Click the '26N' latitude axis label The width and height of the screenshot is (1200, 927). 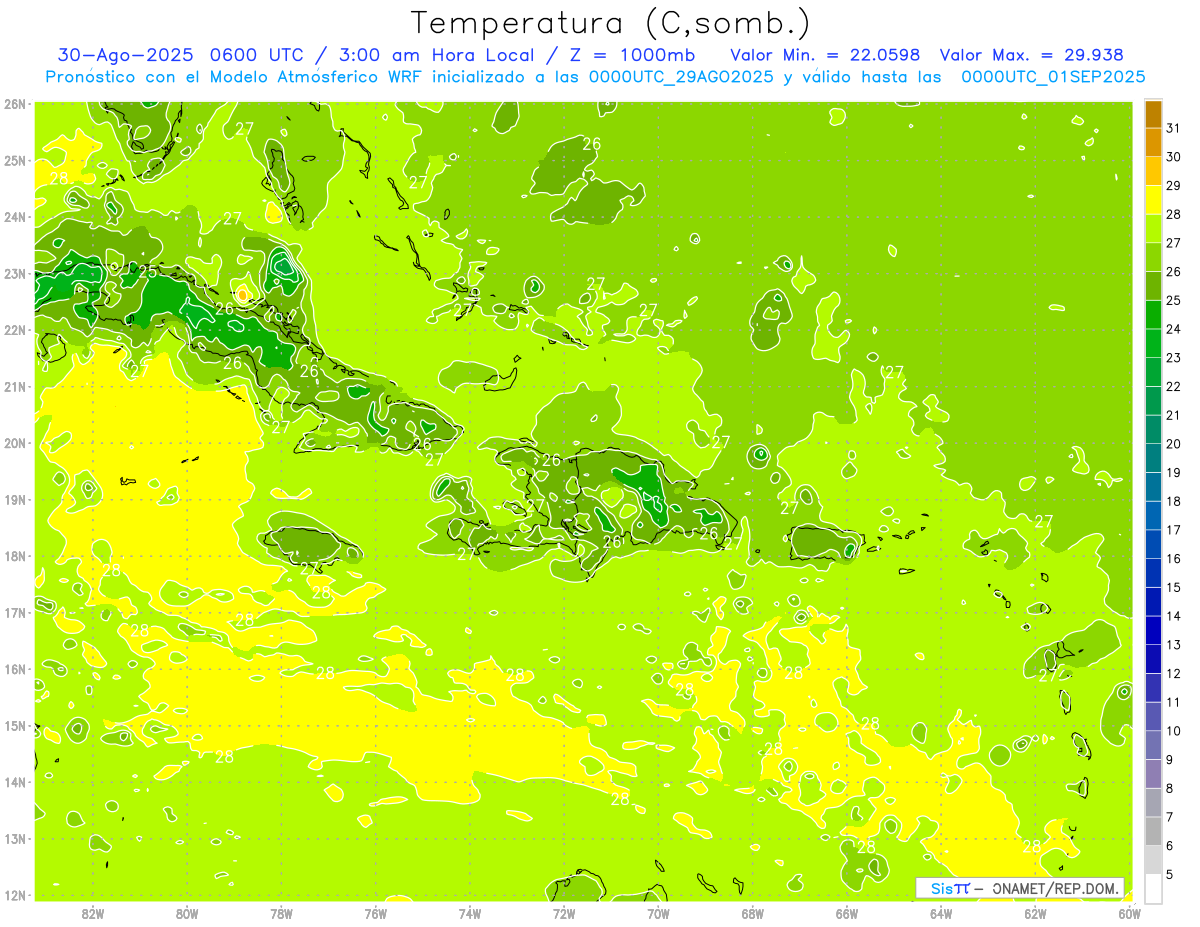[15, 104]
